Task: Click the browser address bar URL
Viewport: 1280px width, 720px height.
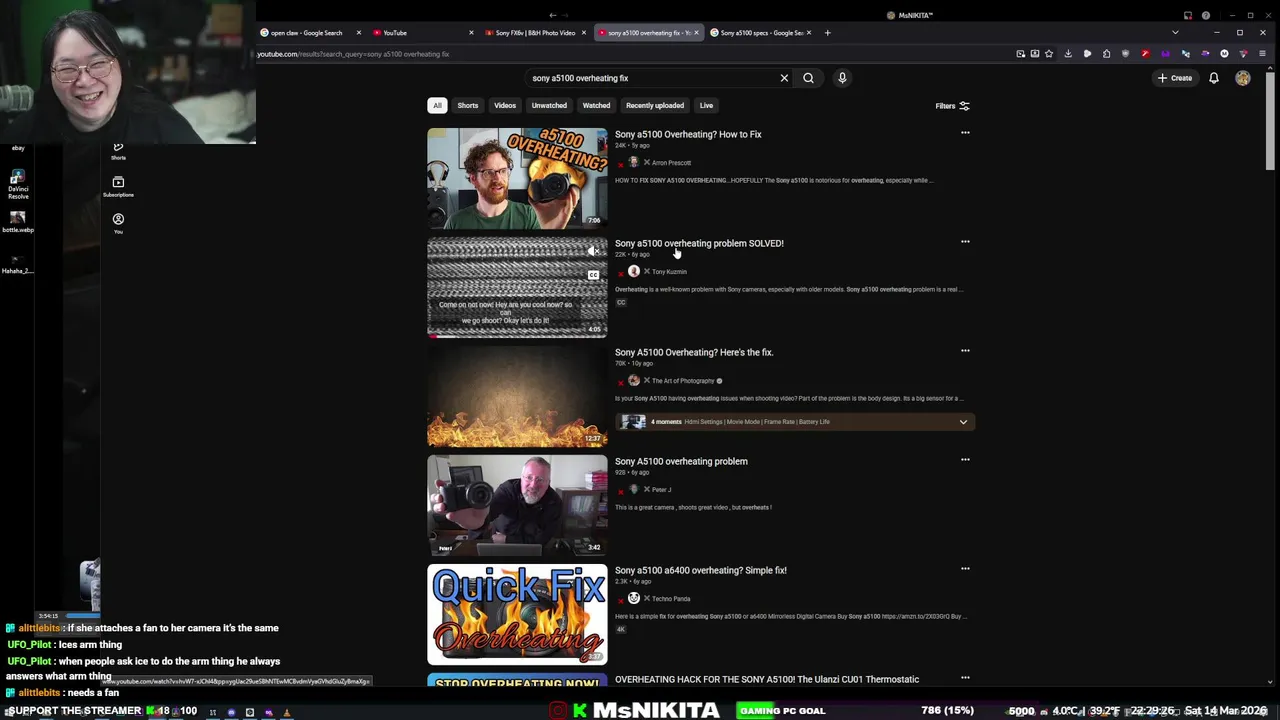Action: point(353,54)
